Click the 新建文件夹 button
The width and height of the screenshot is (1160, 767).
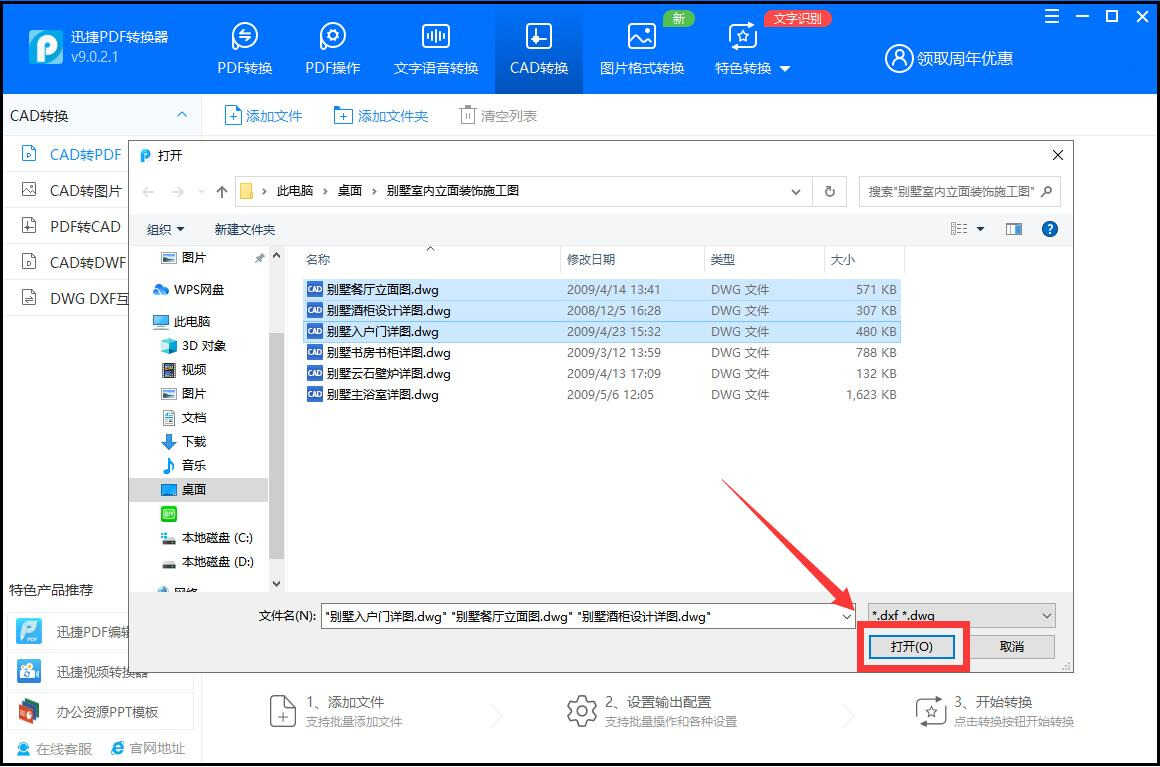(245, 229)
